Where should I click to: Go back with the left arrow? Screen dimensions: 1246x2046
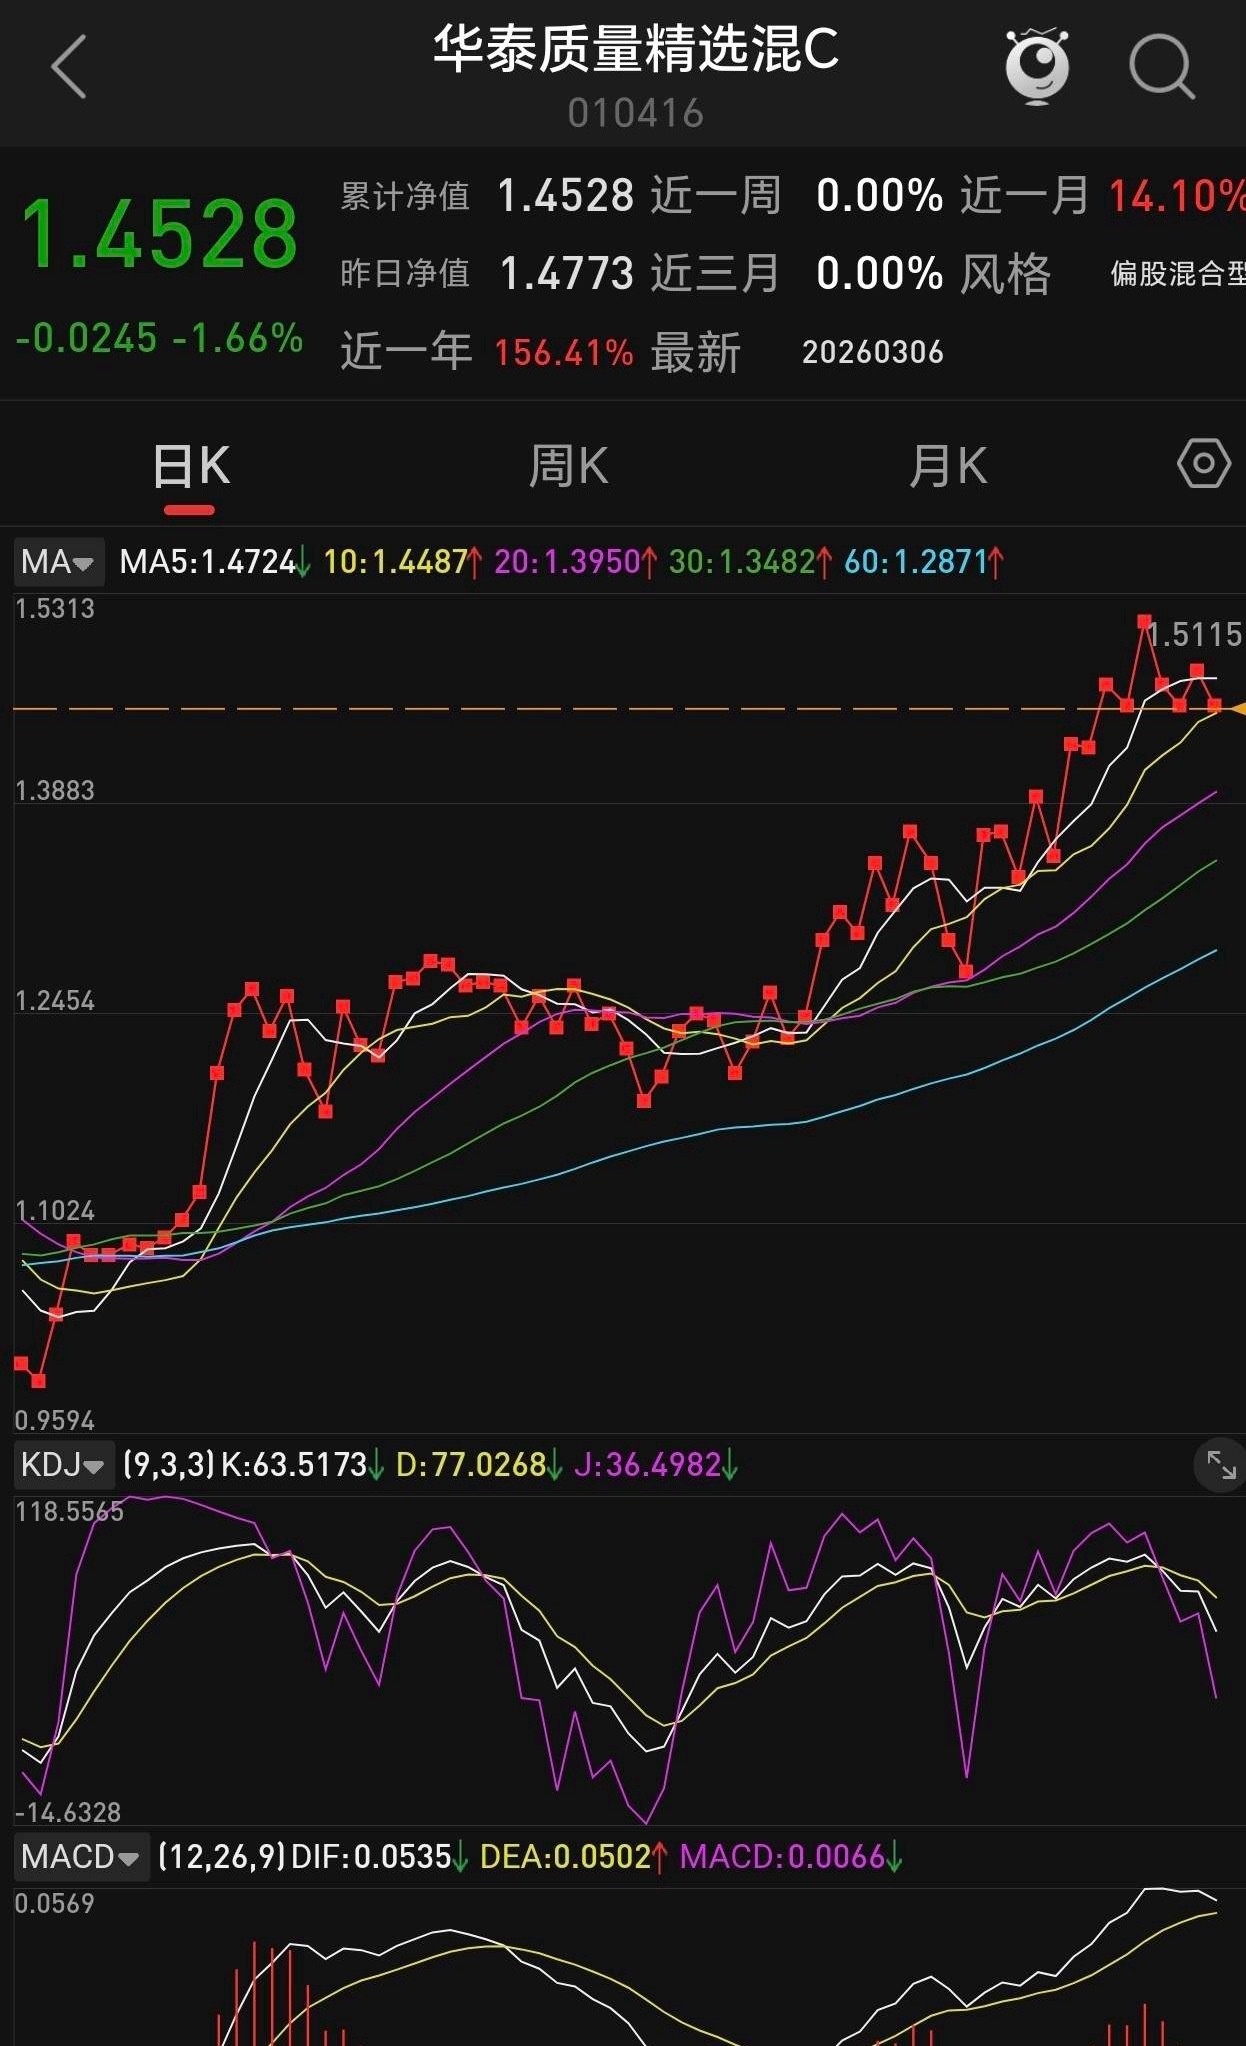coord(68,67)
